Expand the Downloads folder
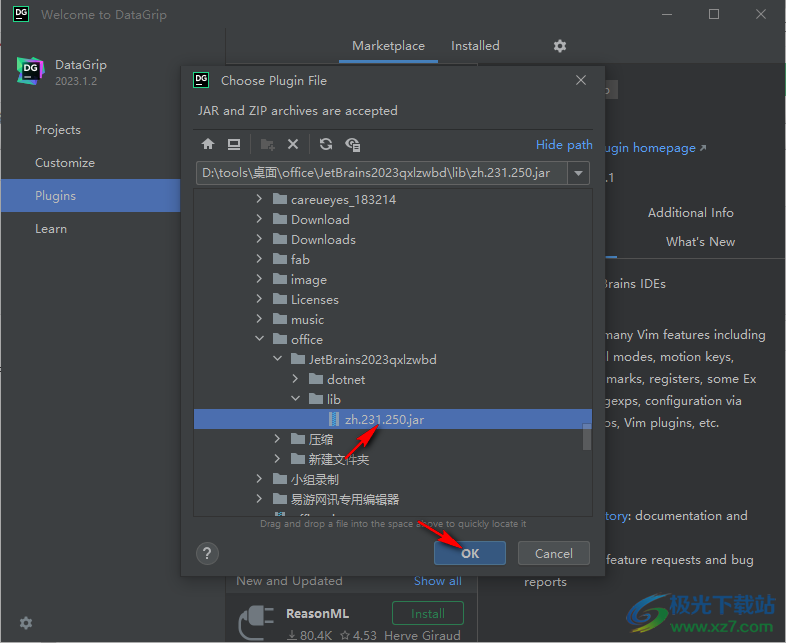Screen dimensions: 786x643 259,239
